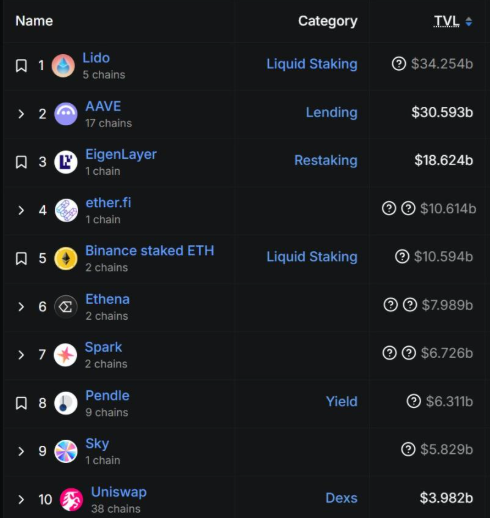Click the Category column header
The width and height of the screenshot is (490, 518).
pos(328,21)
